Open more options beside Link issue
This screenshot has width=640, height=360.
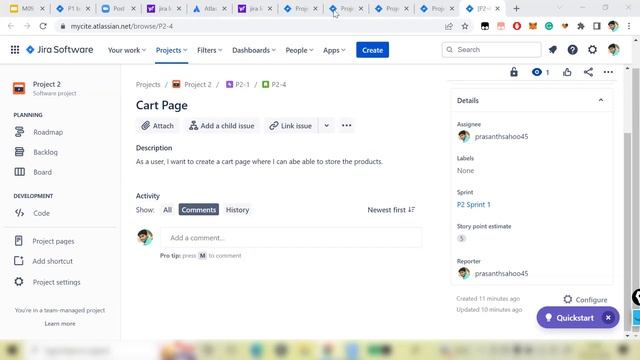coord(347,126)
